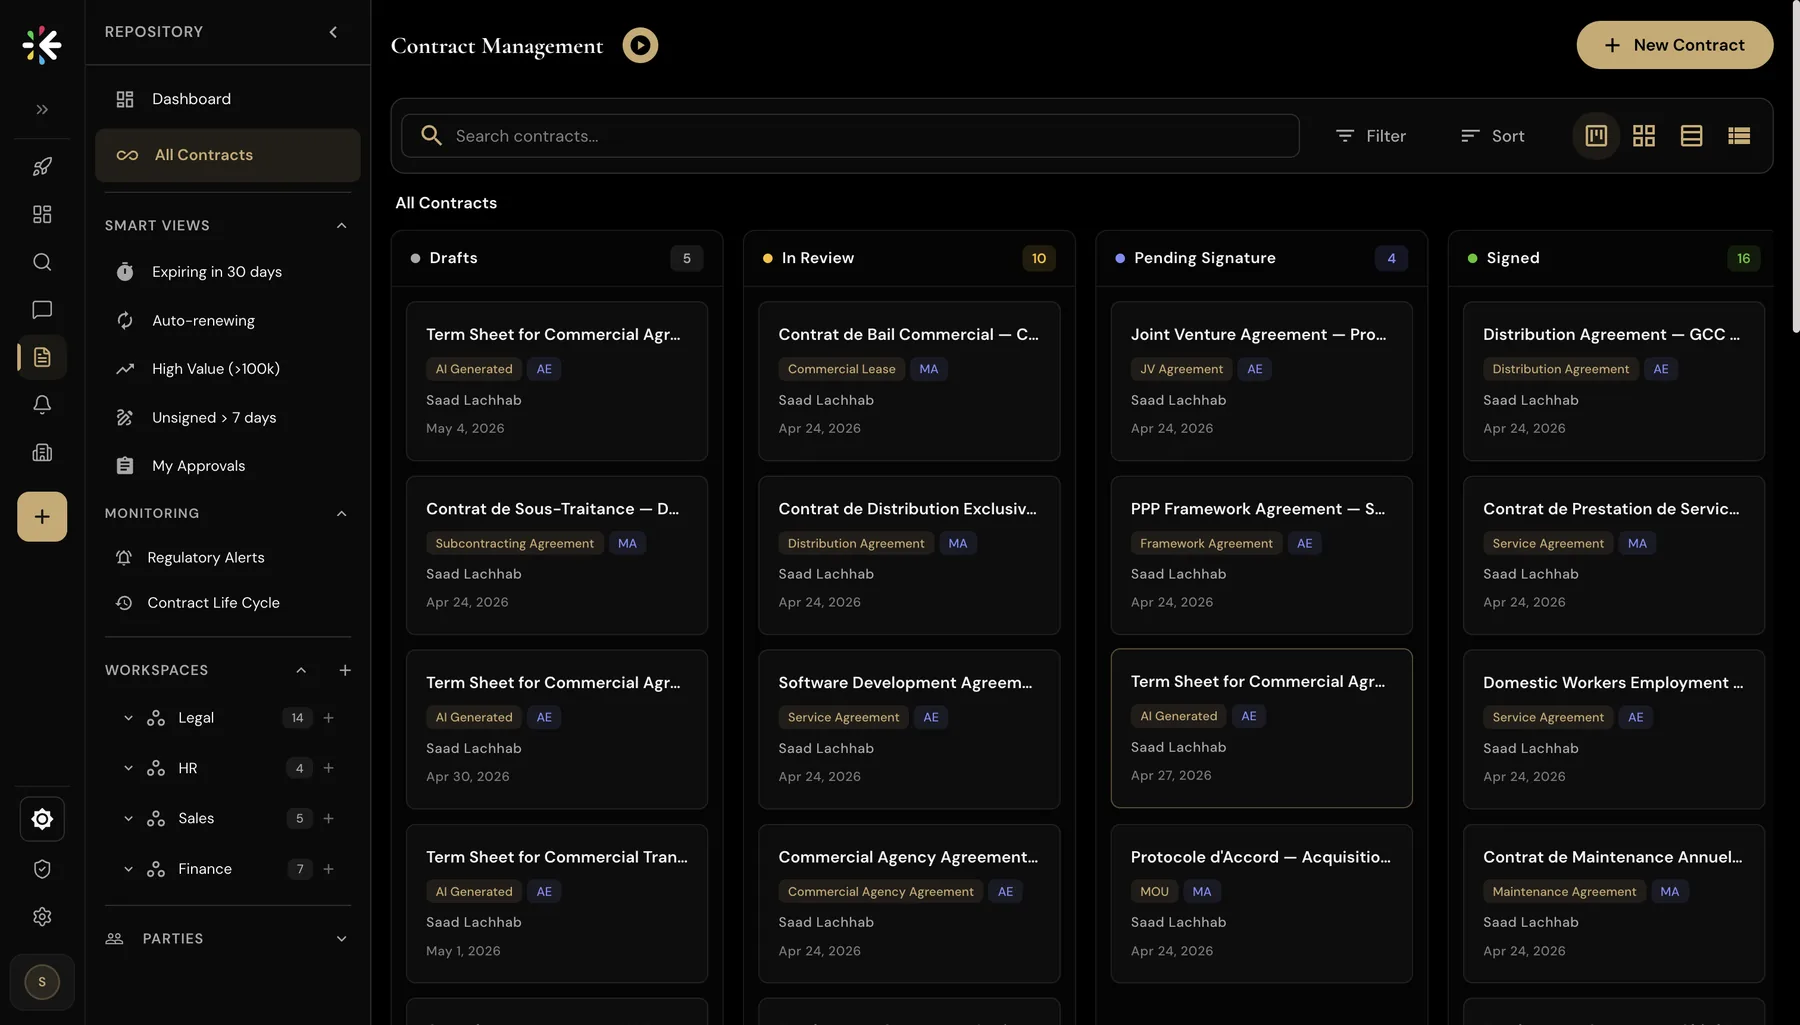
Task: Add a new workspace with plus icon
Action: [345, 671]
